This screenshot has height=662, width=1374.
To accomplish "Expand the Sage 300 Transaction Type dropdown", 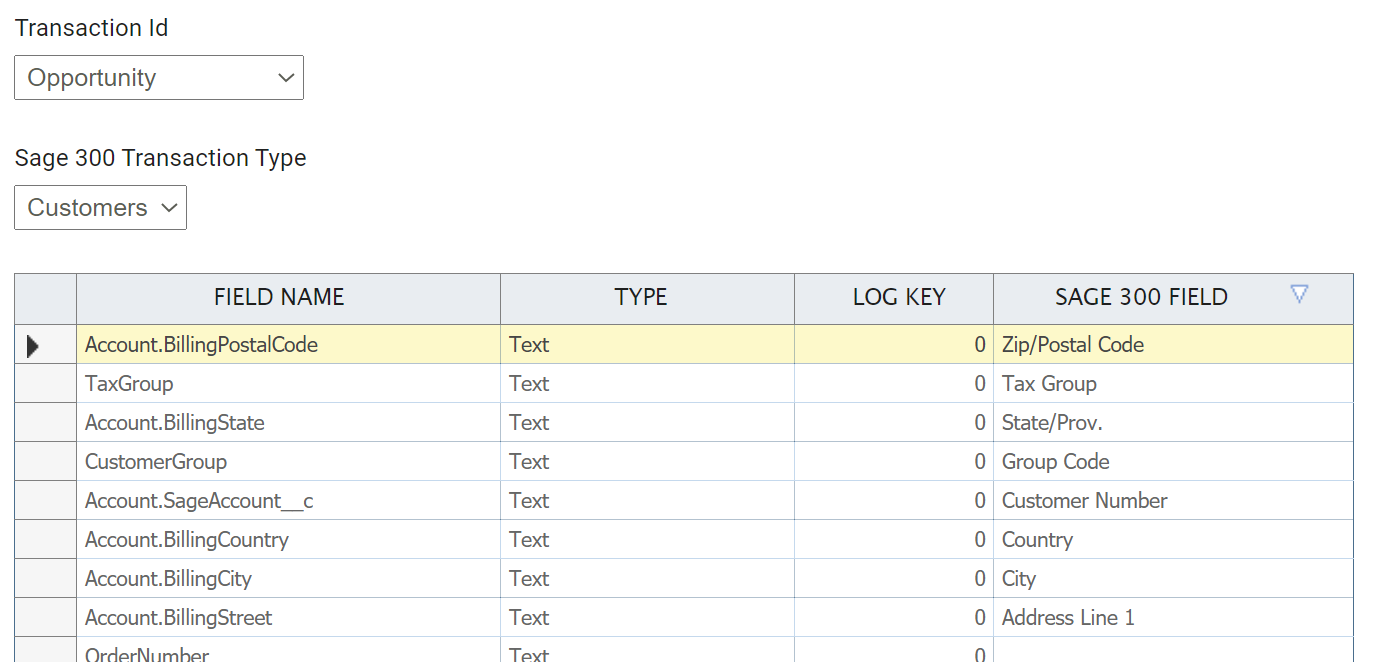I will point(100,208).
